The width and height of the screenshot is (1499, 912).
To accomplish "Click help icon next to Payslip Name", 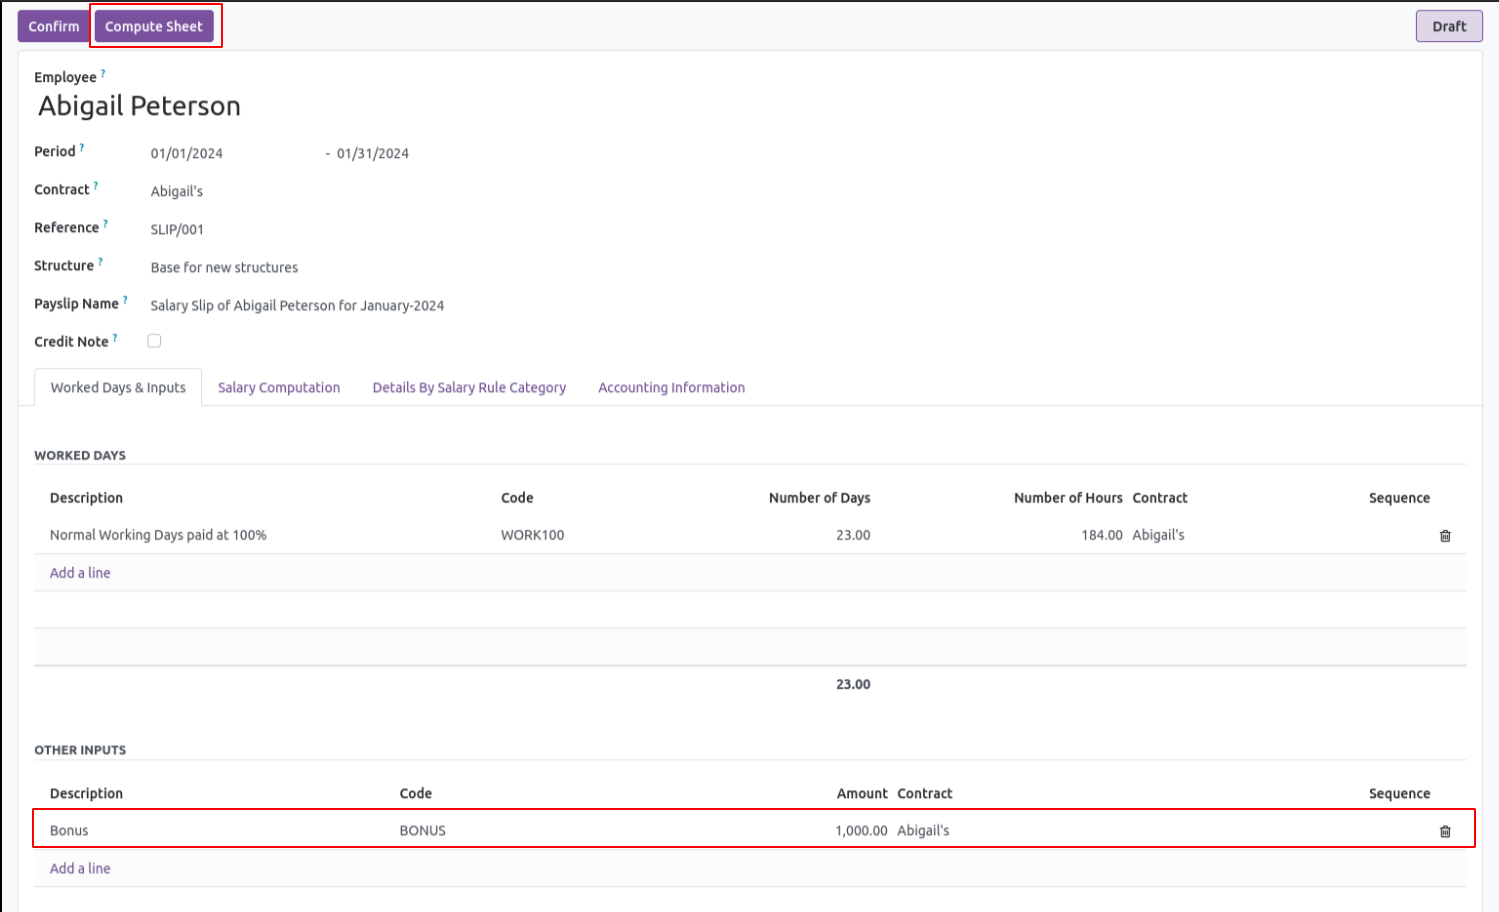I will coord(125,300).
